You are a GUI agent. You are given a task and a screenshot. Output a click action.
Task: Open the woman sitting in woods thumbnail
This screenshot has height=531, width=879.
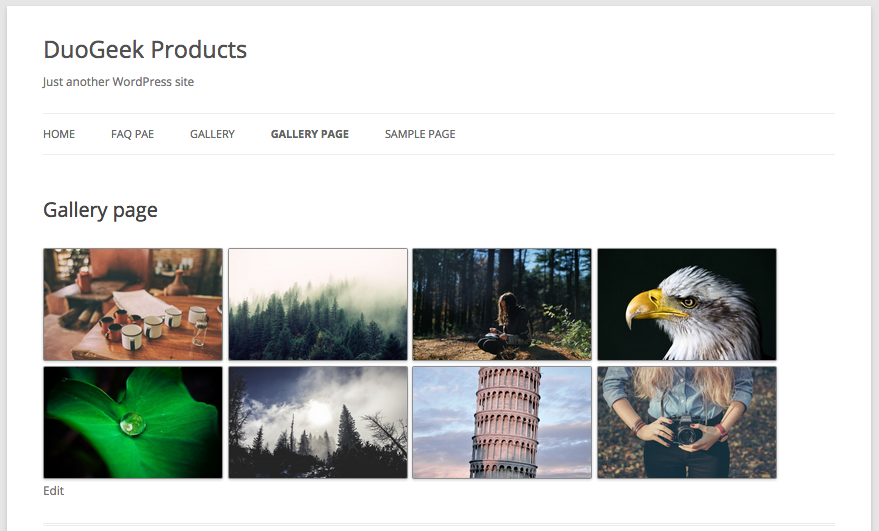click(502, 304)
